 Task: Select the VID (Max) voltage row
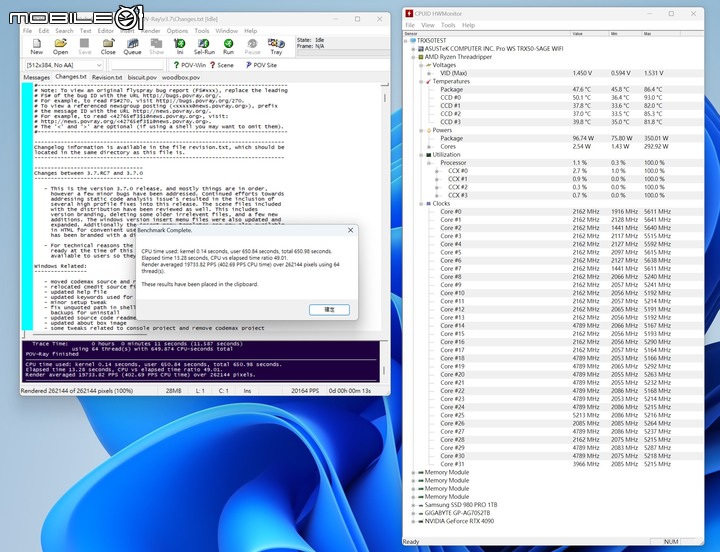[x=553, y=73]
